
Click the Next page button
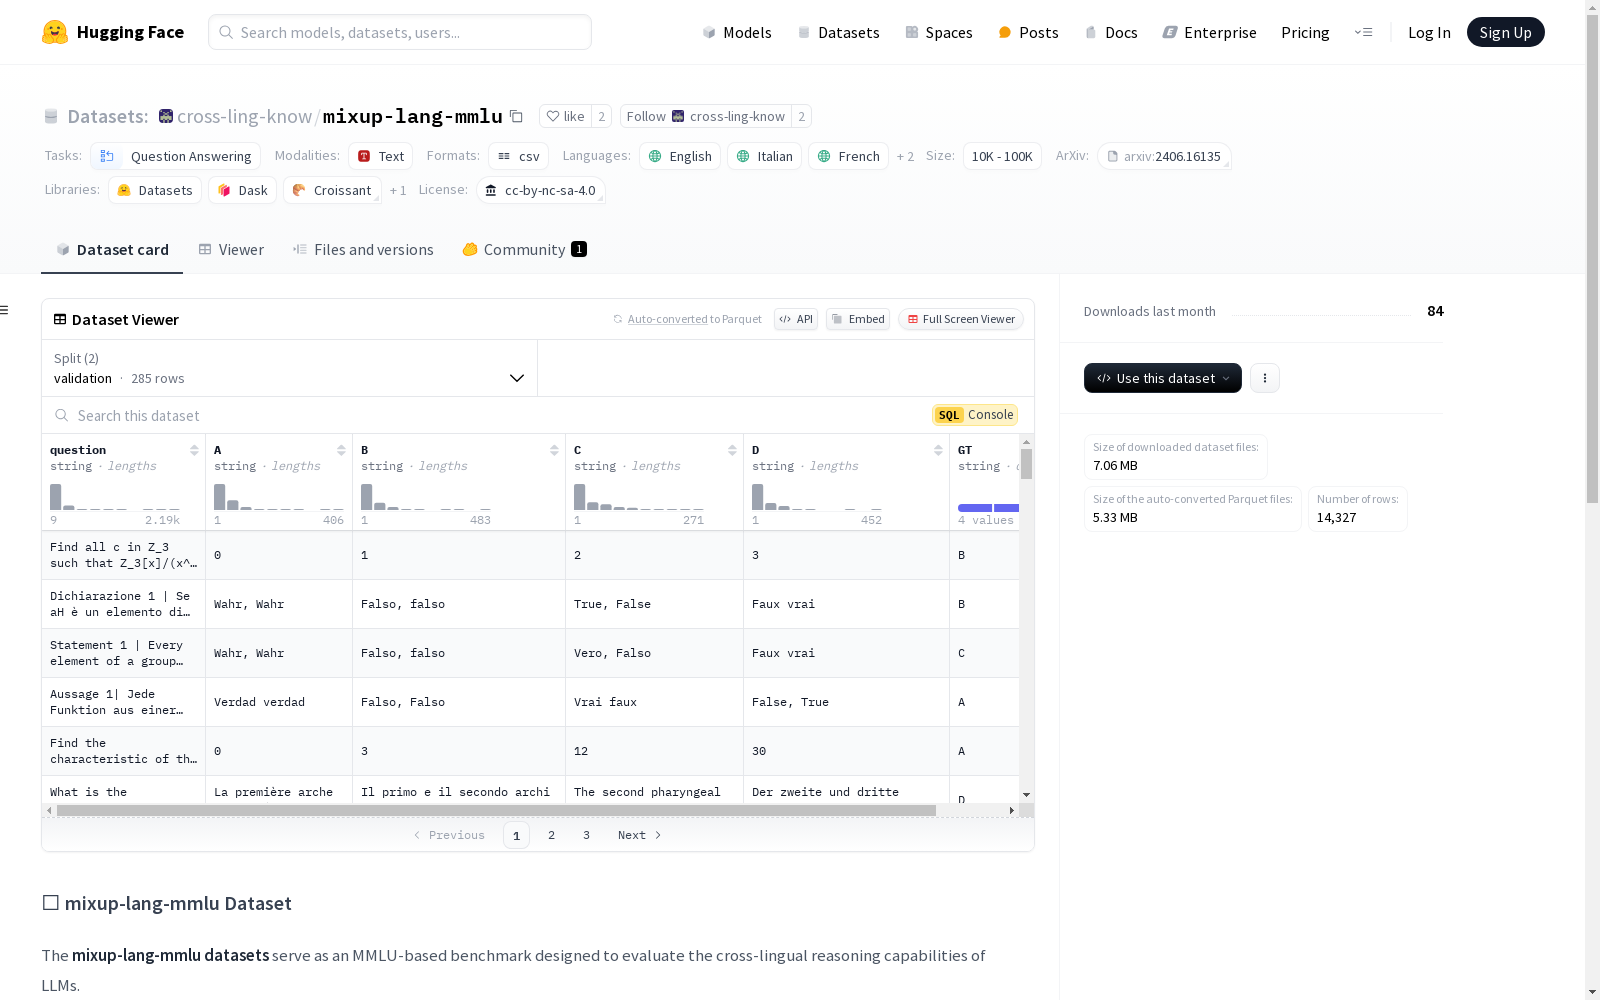pyautogui.click(x=640, y=835)
